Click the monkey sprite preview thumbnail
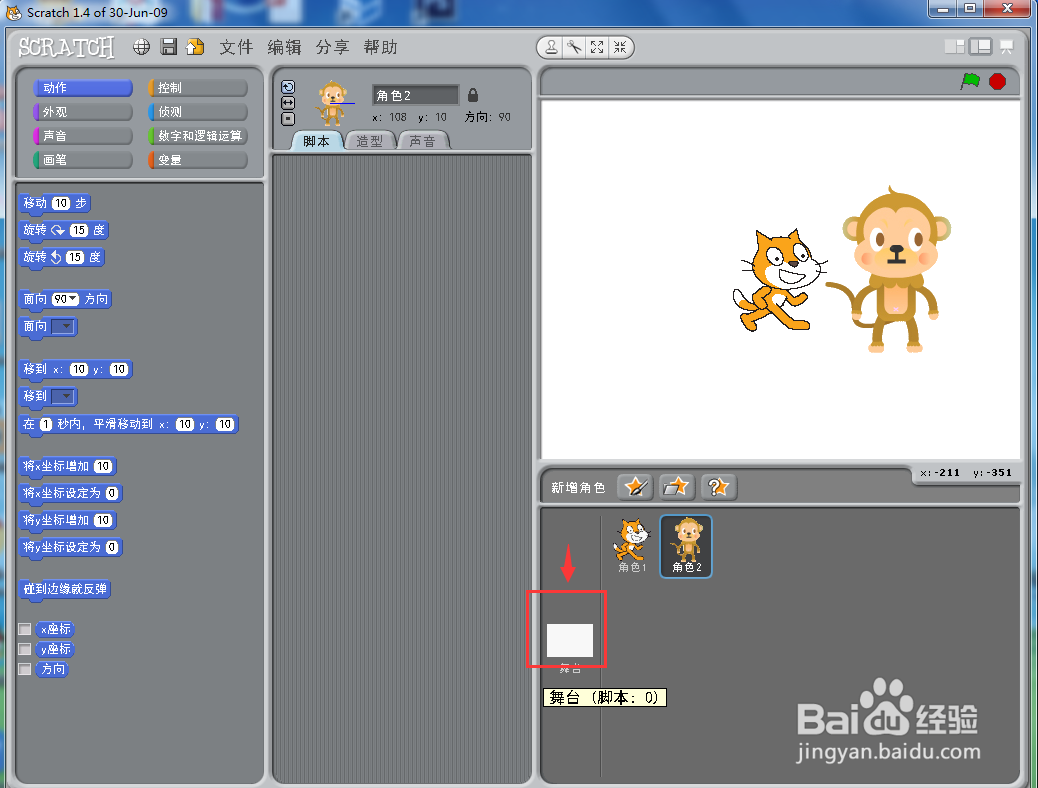This screenshot has width=1038, height=788. pos(332,103)
